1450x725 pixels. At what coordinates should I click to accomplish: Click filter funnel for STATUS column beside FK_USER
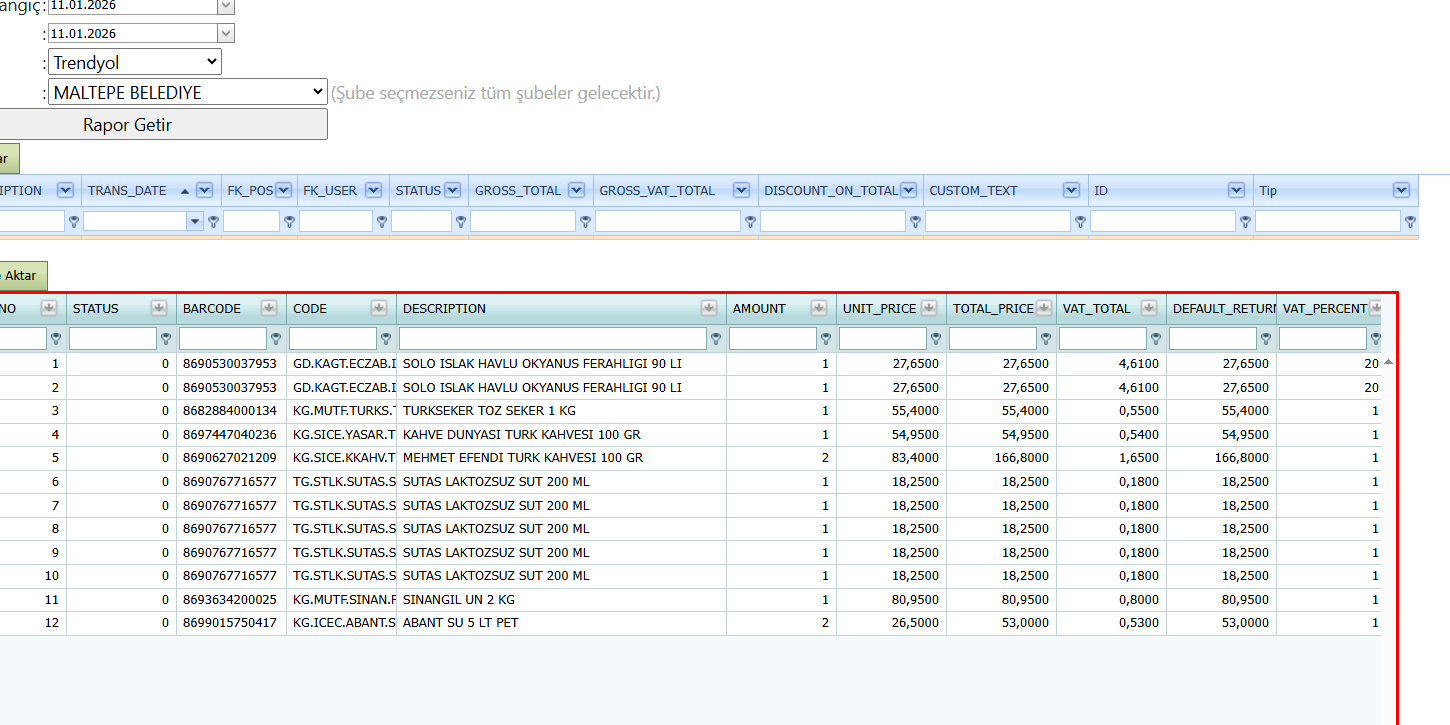click(461, 222)
